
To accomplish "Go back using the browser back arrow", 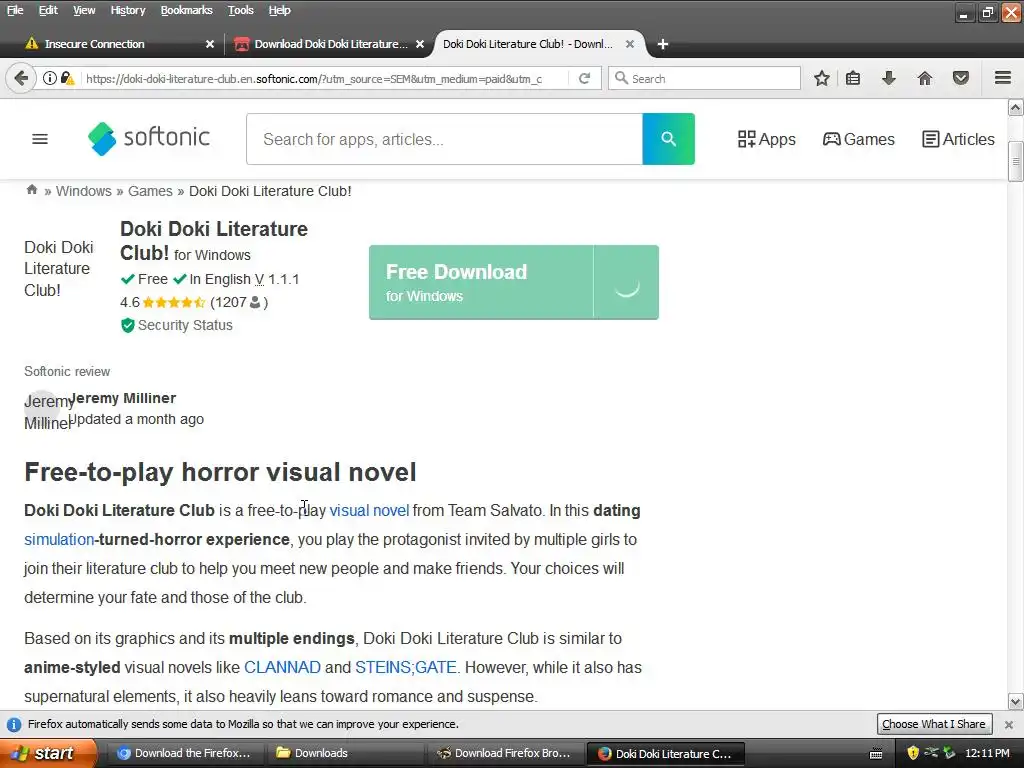I will pos(21,78).
